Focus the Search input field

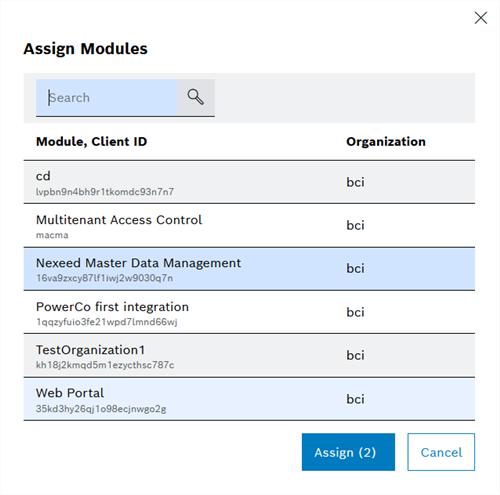[107, 98]
